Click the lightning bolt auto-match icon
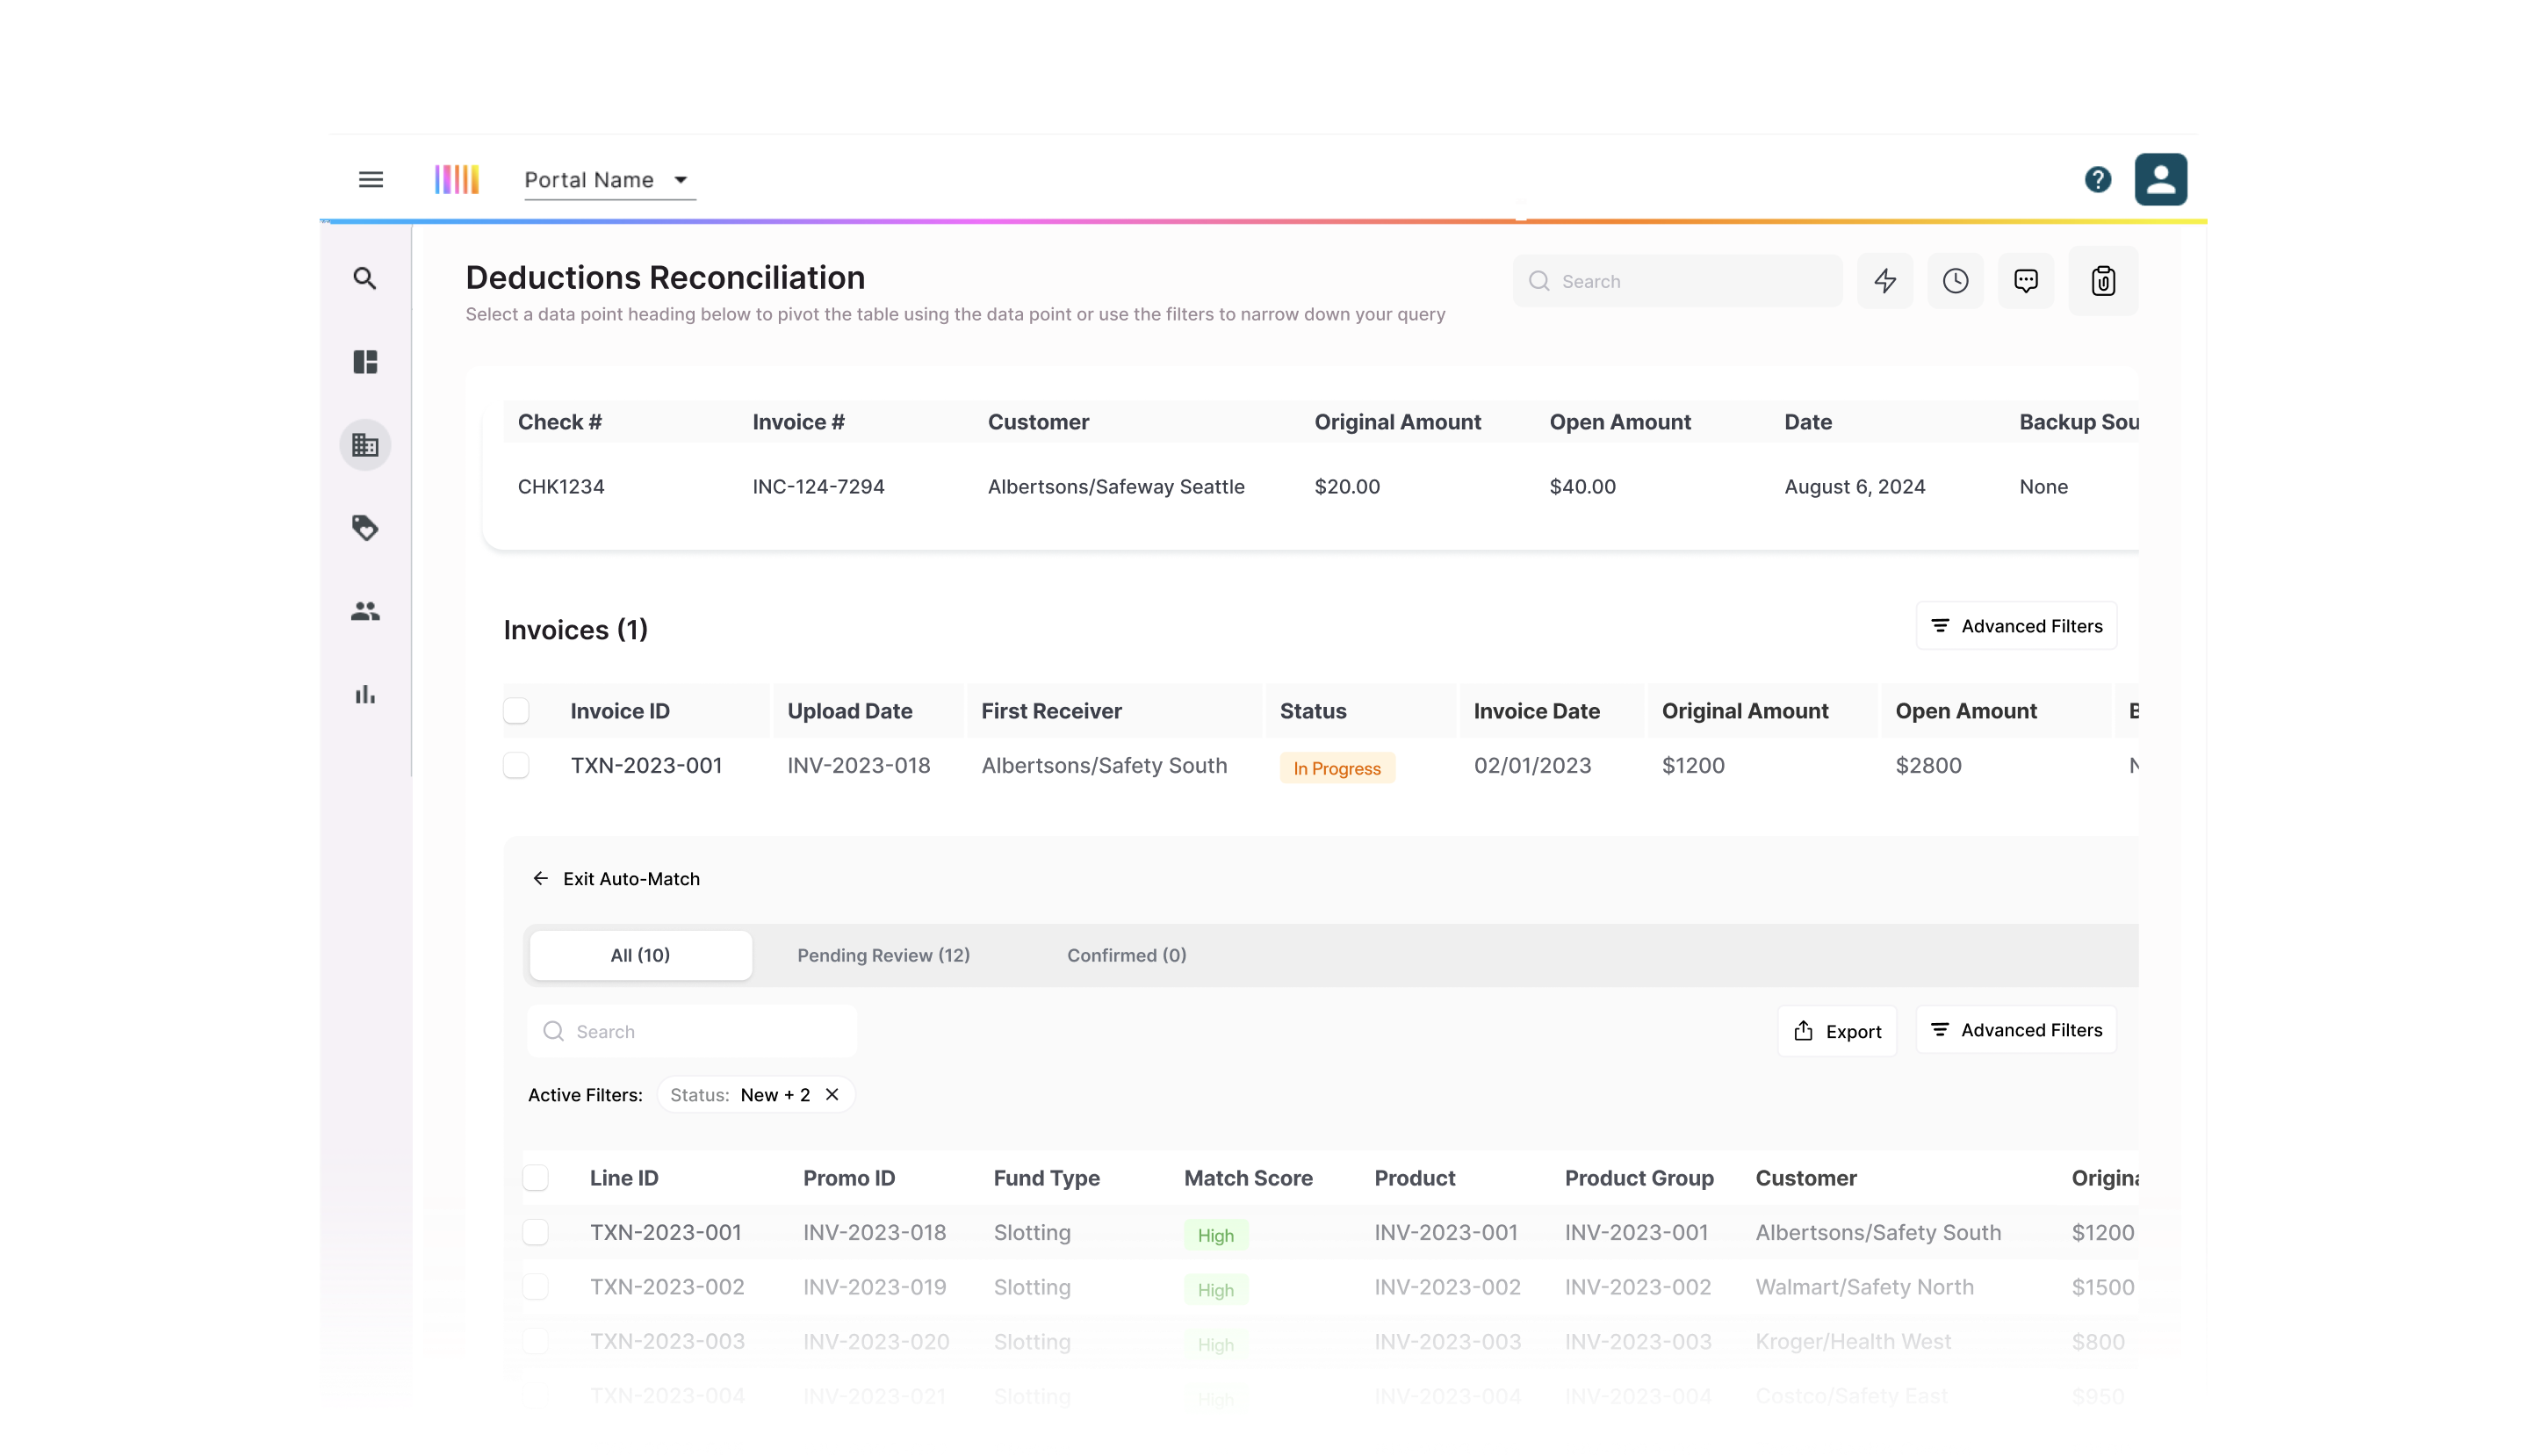The image size is (2529, 1456). [1885, 281]
